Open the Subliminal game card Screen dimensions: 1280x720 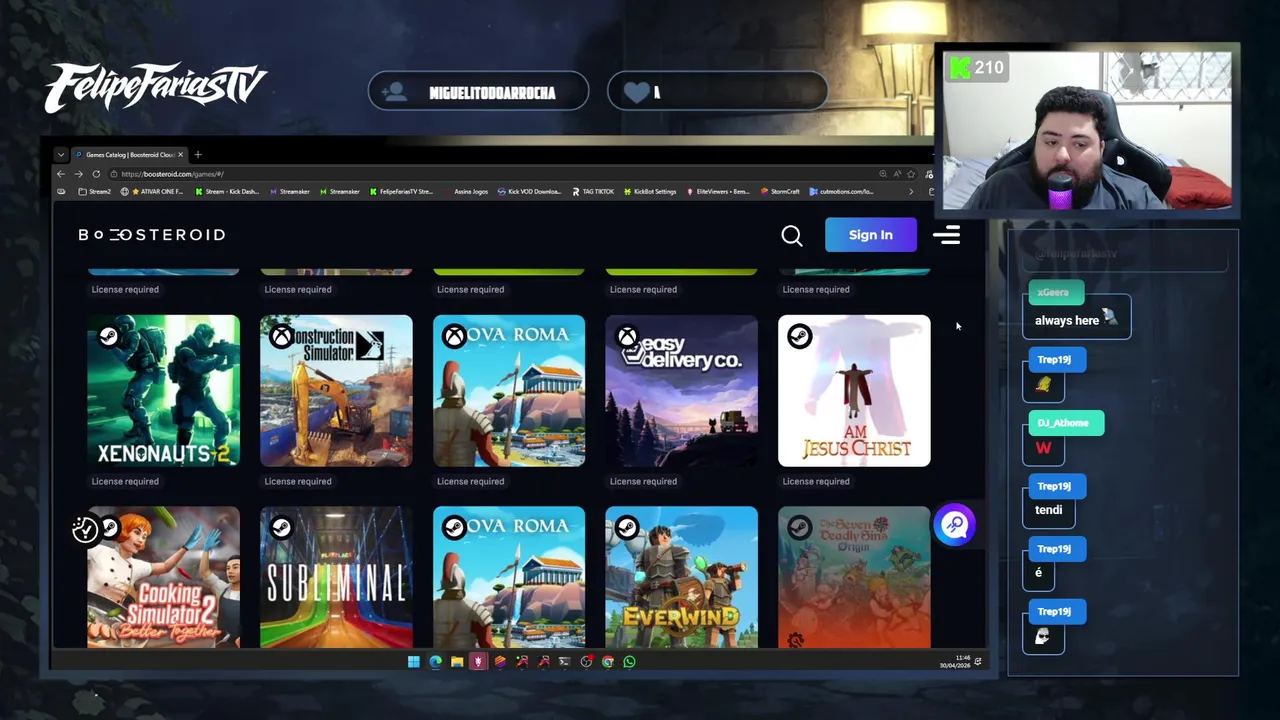click(x=336, y=577)
